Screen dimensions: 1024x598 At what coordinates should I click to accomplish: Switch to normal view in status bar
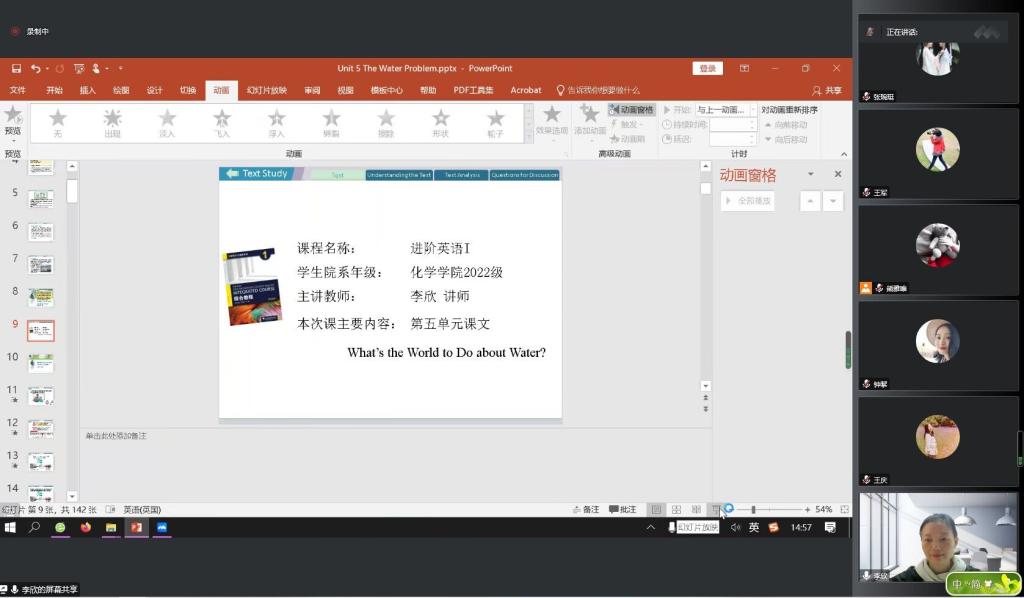click(656, 509)
